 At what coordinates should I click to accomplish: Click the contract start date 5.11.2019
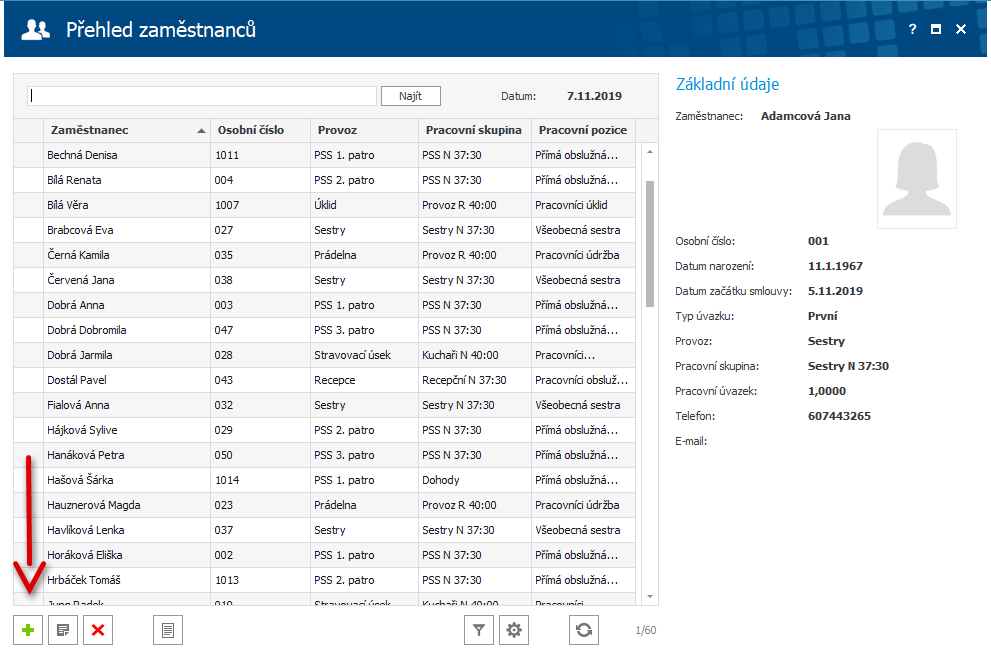(835, 291)
